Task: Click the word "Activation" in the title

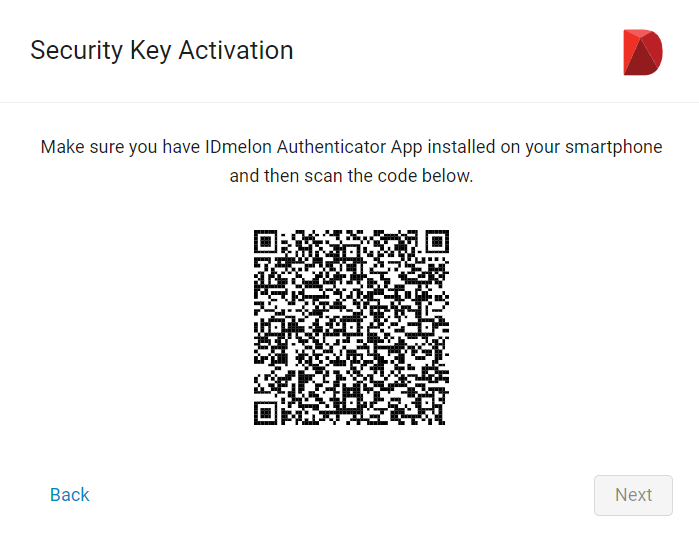Action: 236,50
